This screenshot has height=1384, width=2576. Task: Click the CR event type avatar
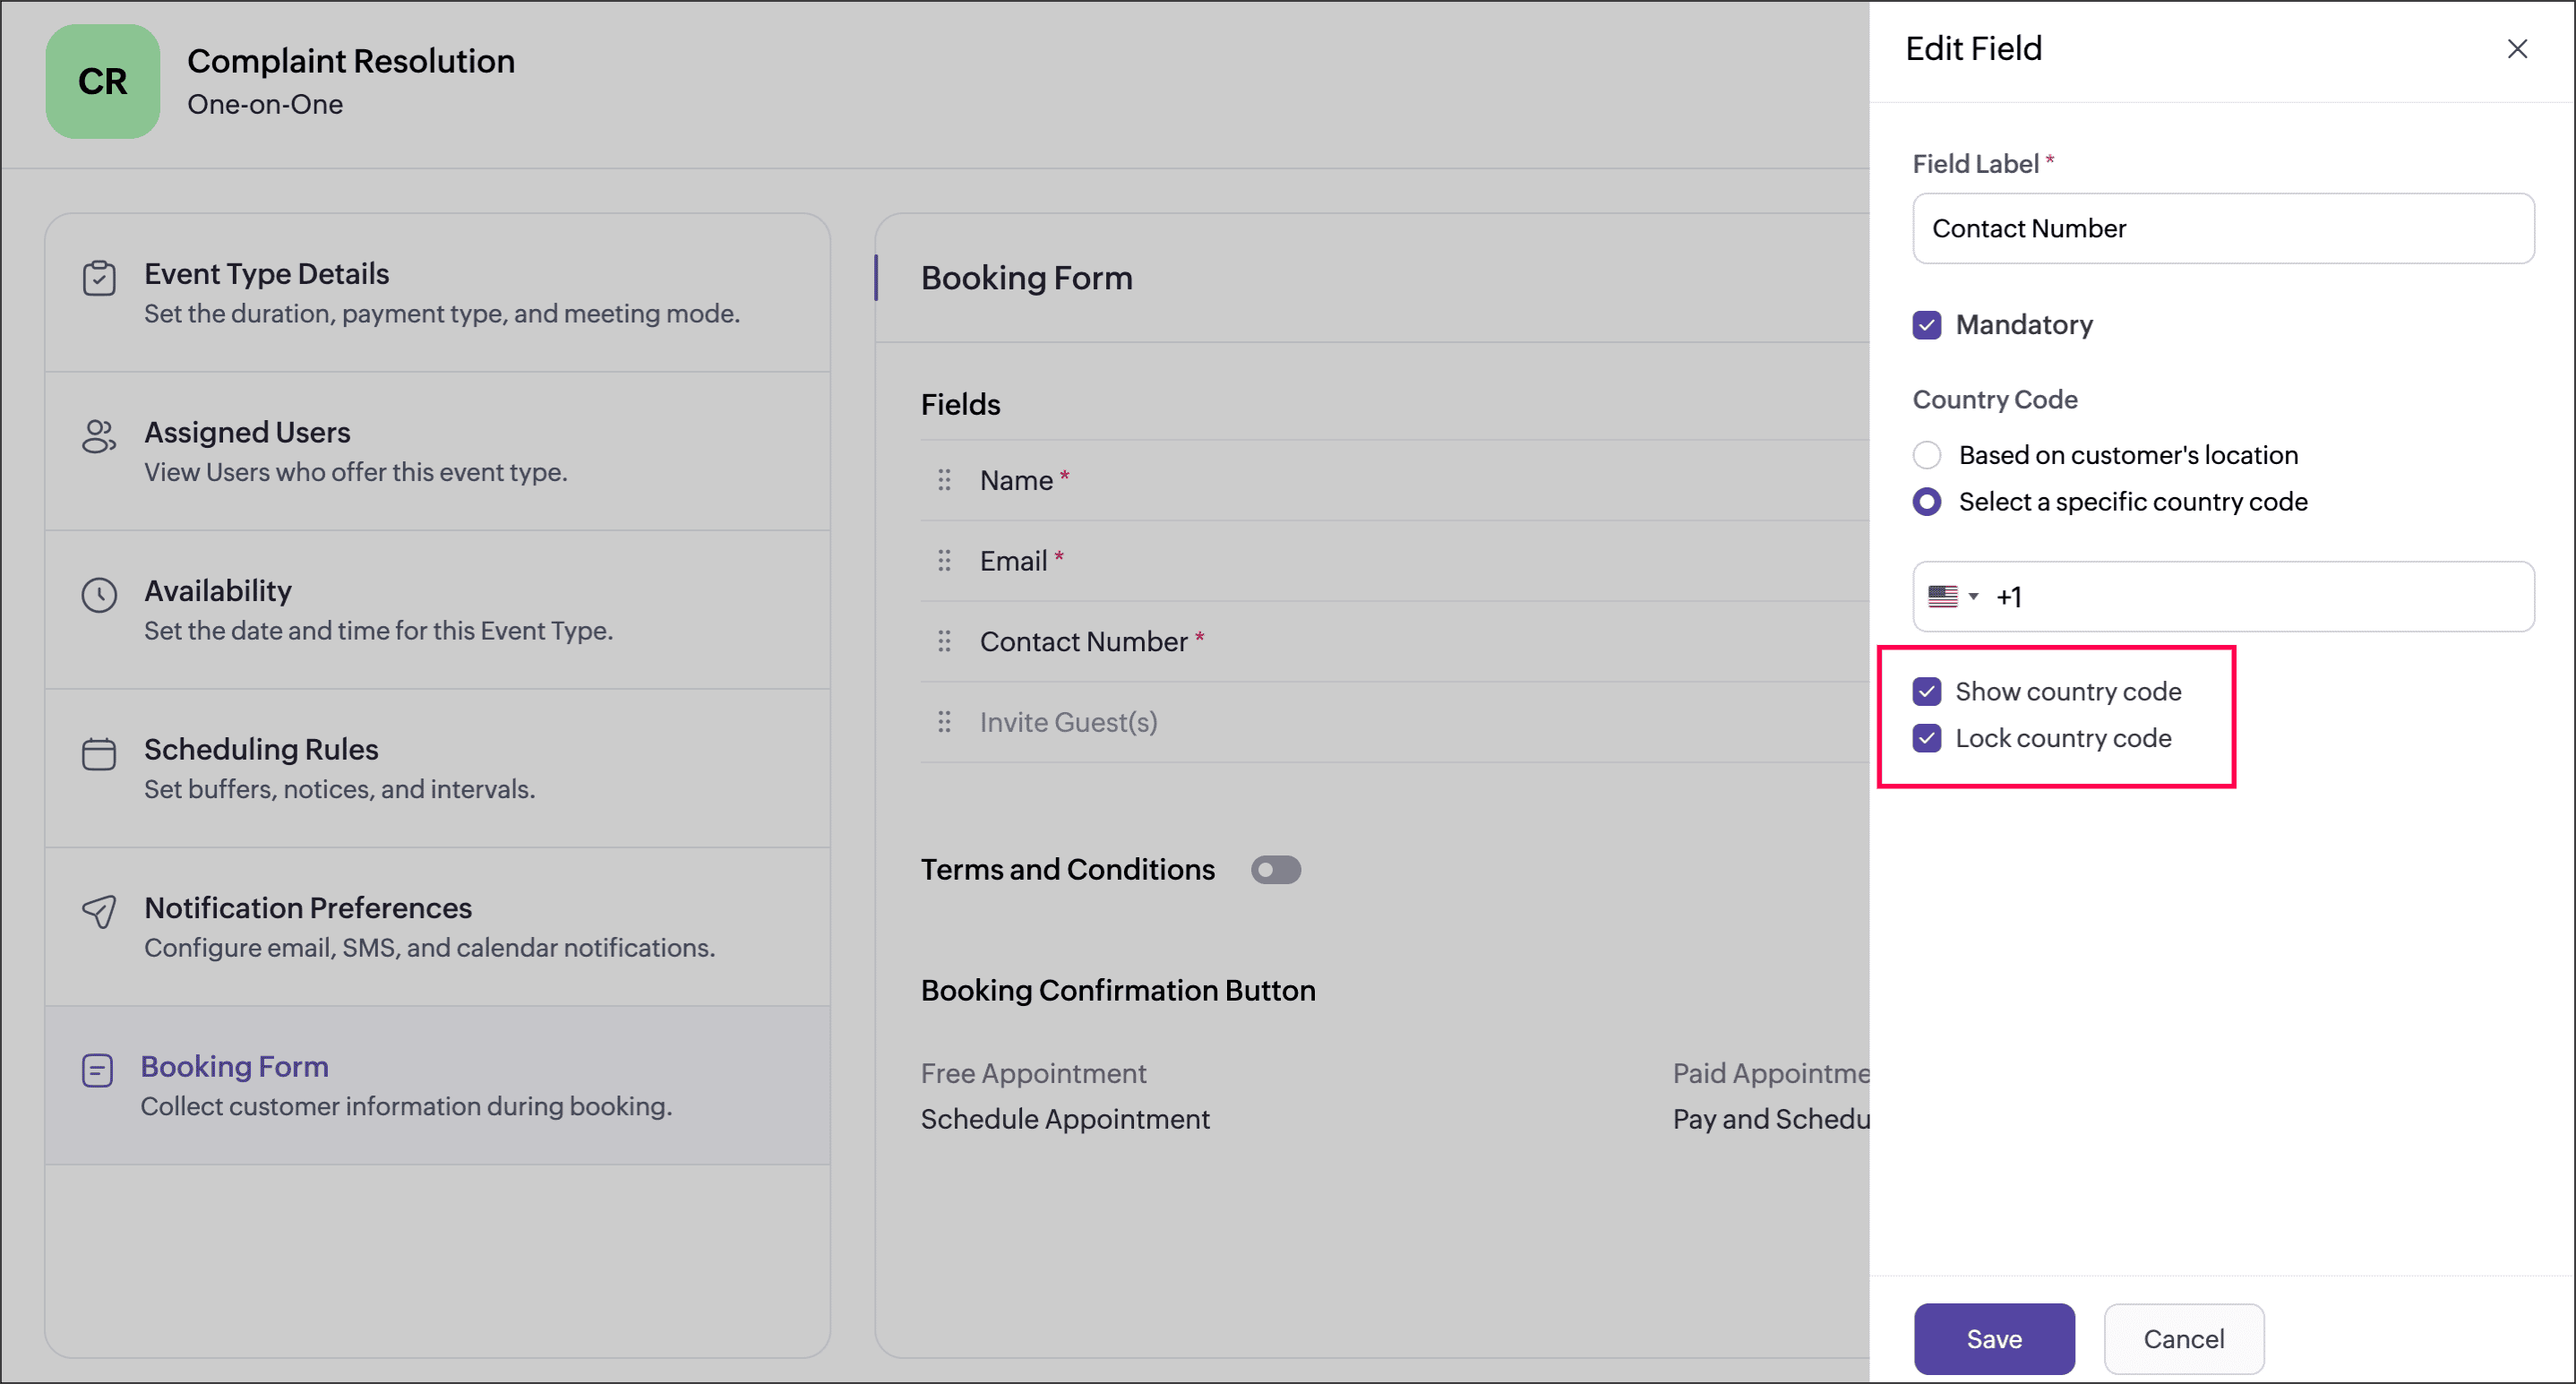click(x=103, y=81)
